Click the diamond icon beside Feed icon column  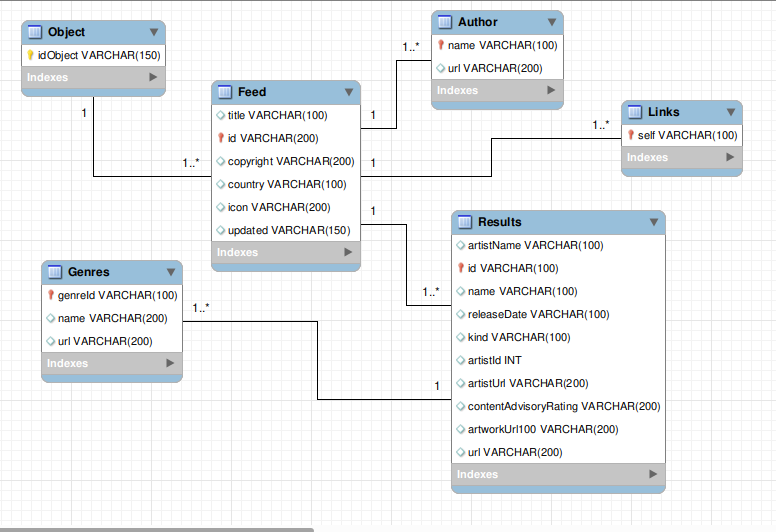221,207
